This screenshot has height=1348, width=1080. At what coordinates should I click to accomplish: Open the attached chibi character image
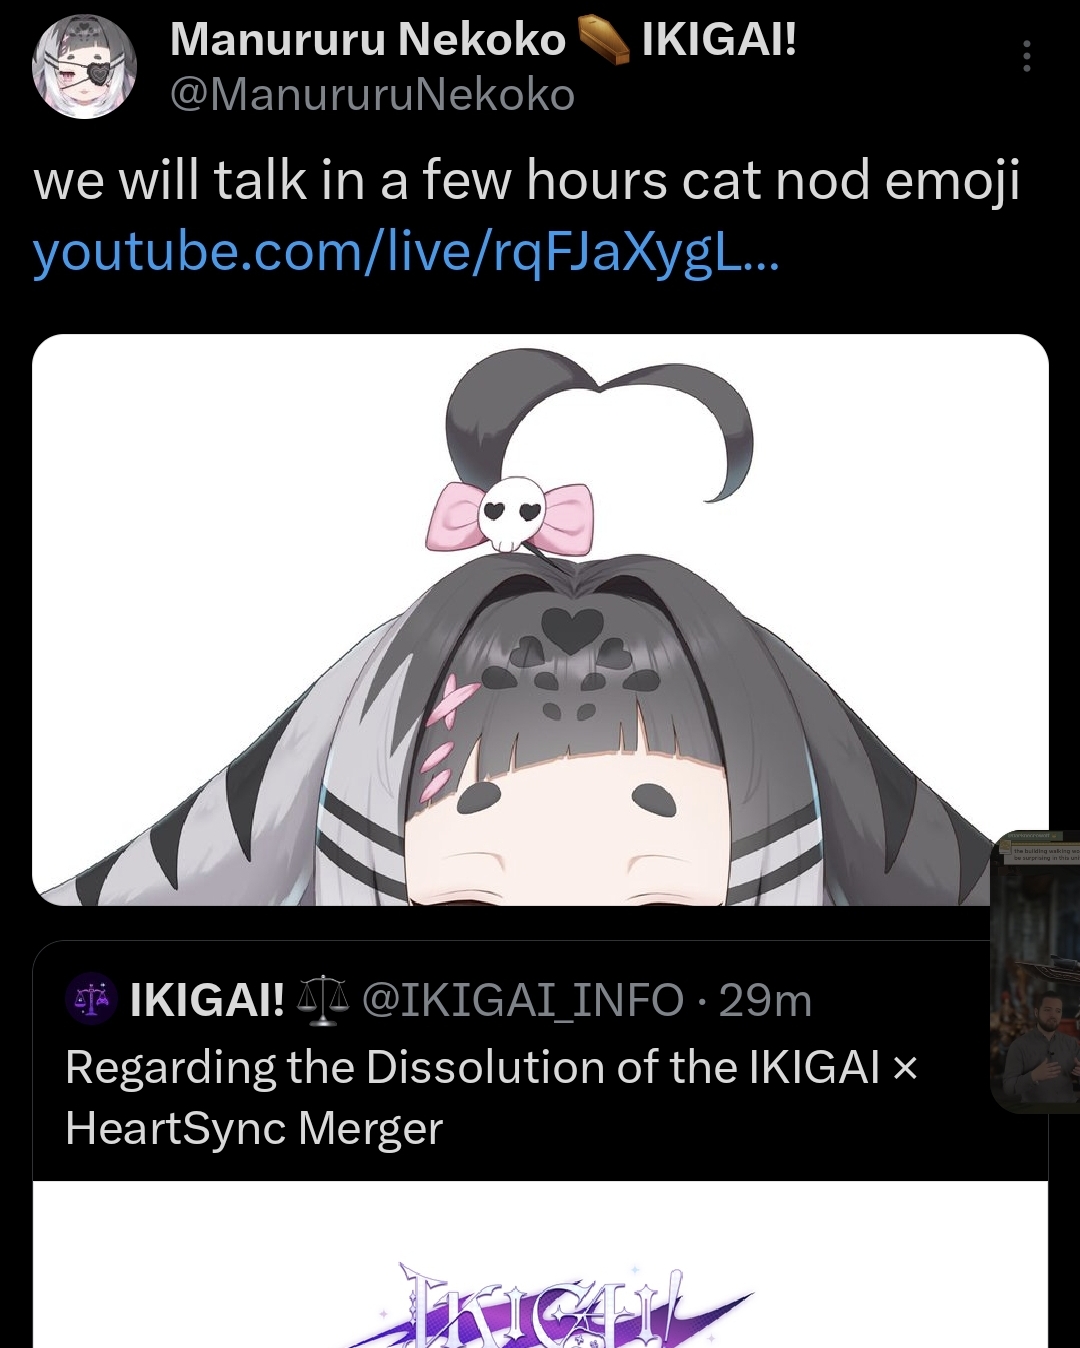(540, 620)
